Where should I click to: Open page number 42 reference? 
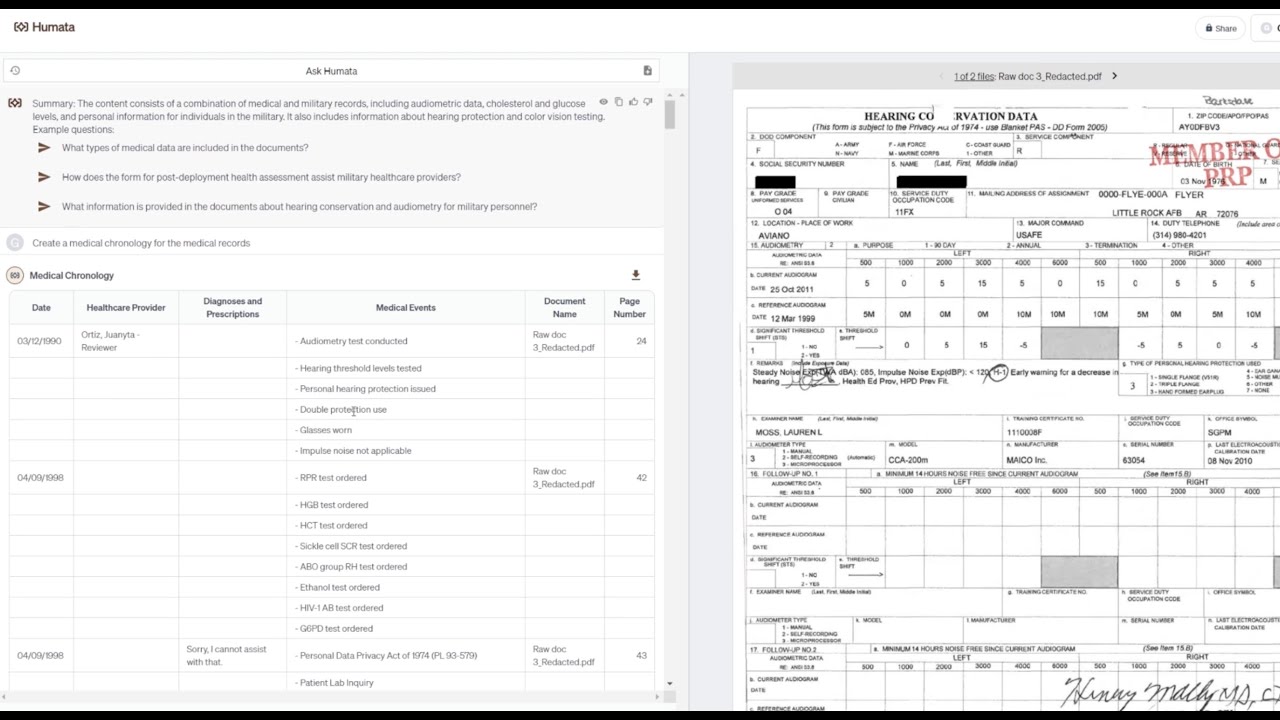click(x=641, y=478)
